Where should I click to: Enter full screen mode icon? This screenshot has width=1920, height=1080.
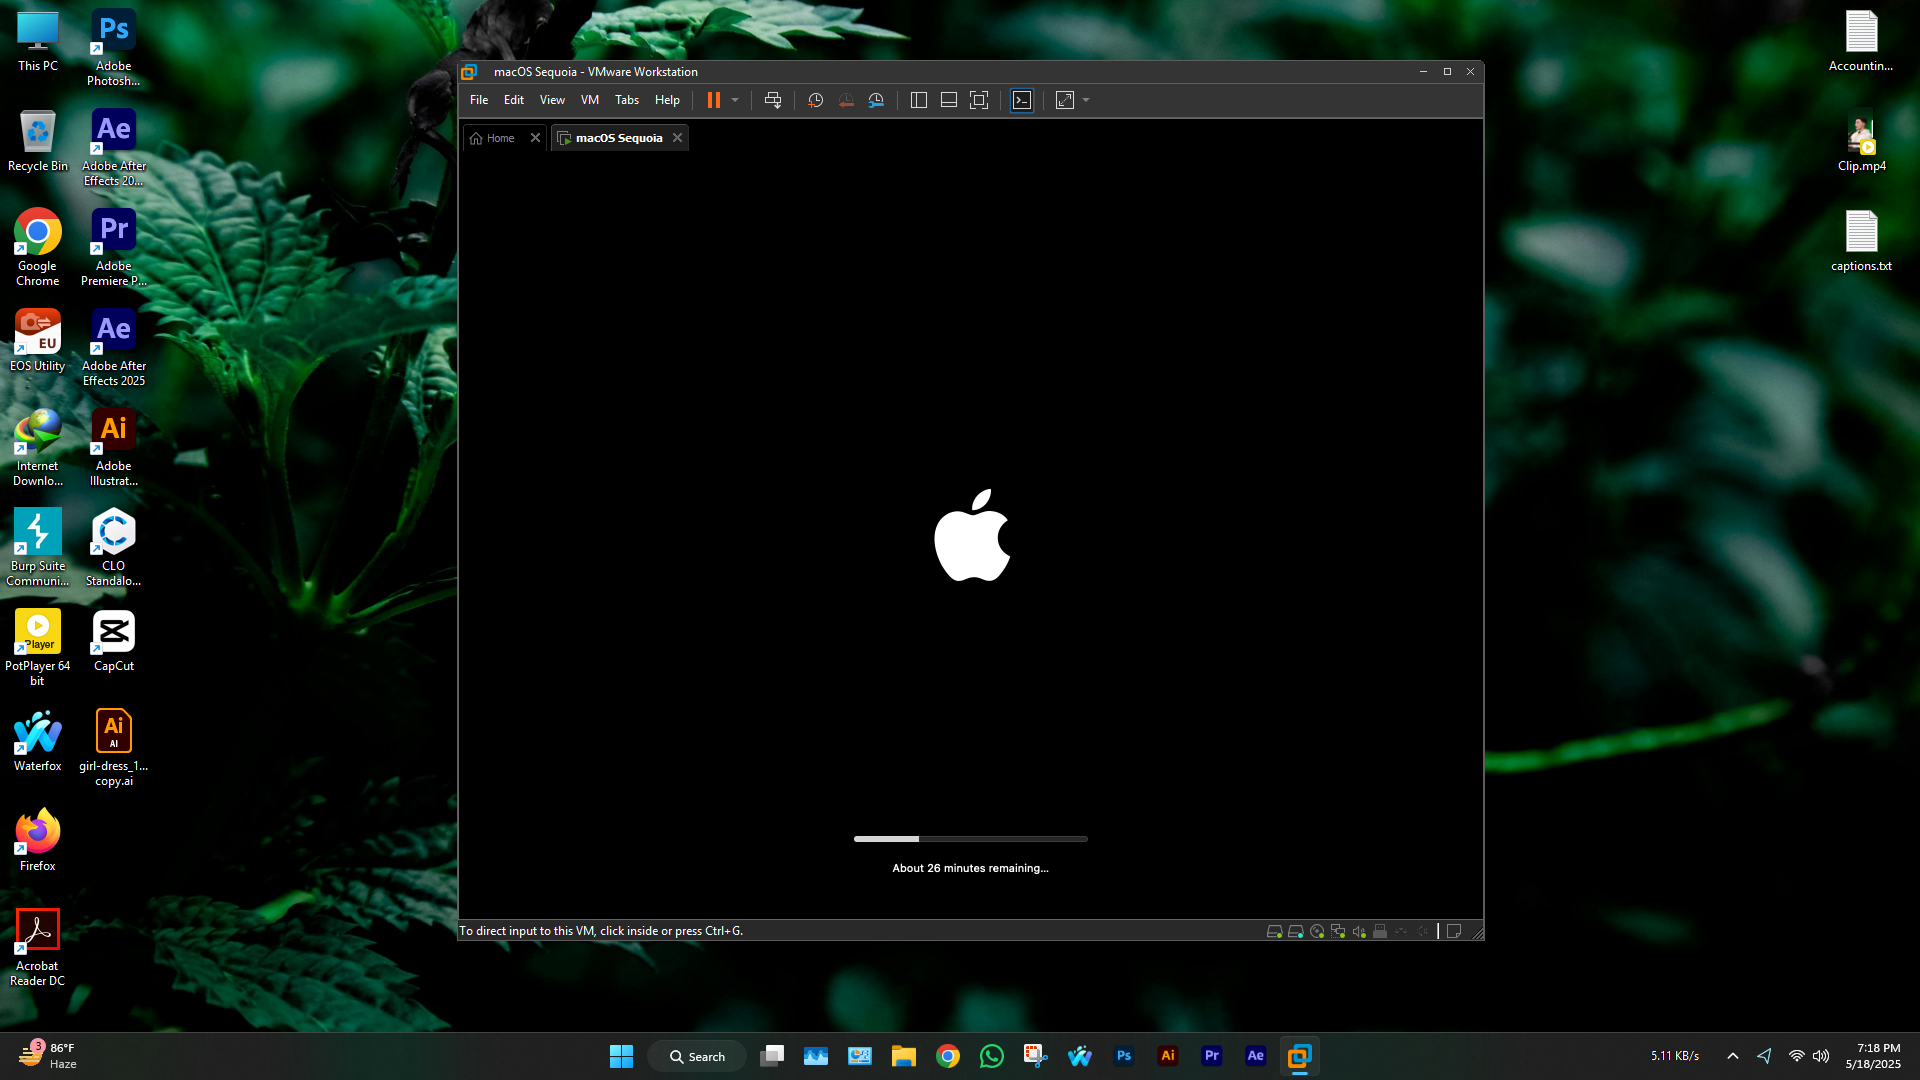979,100
